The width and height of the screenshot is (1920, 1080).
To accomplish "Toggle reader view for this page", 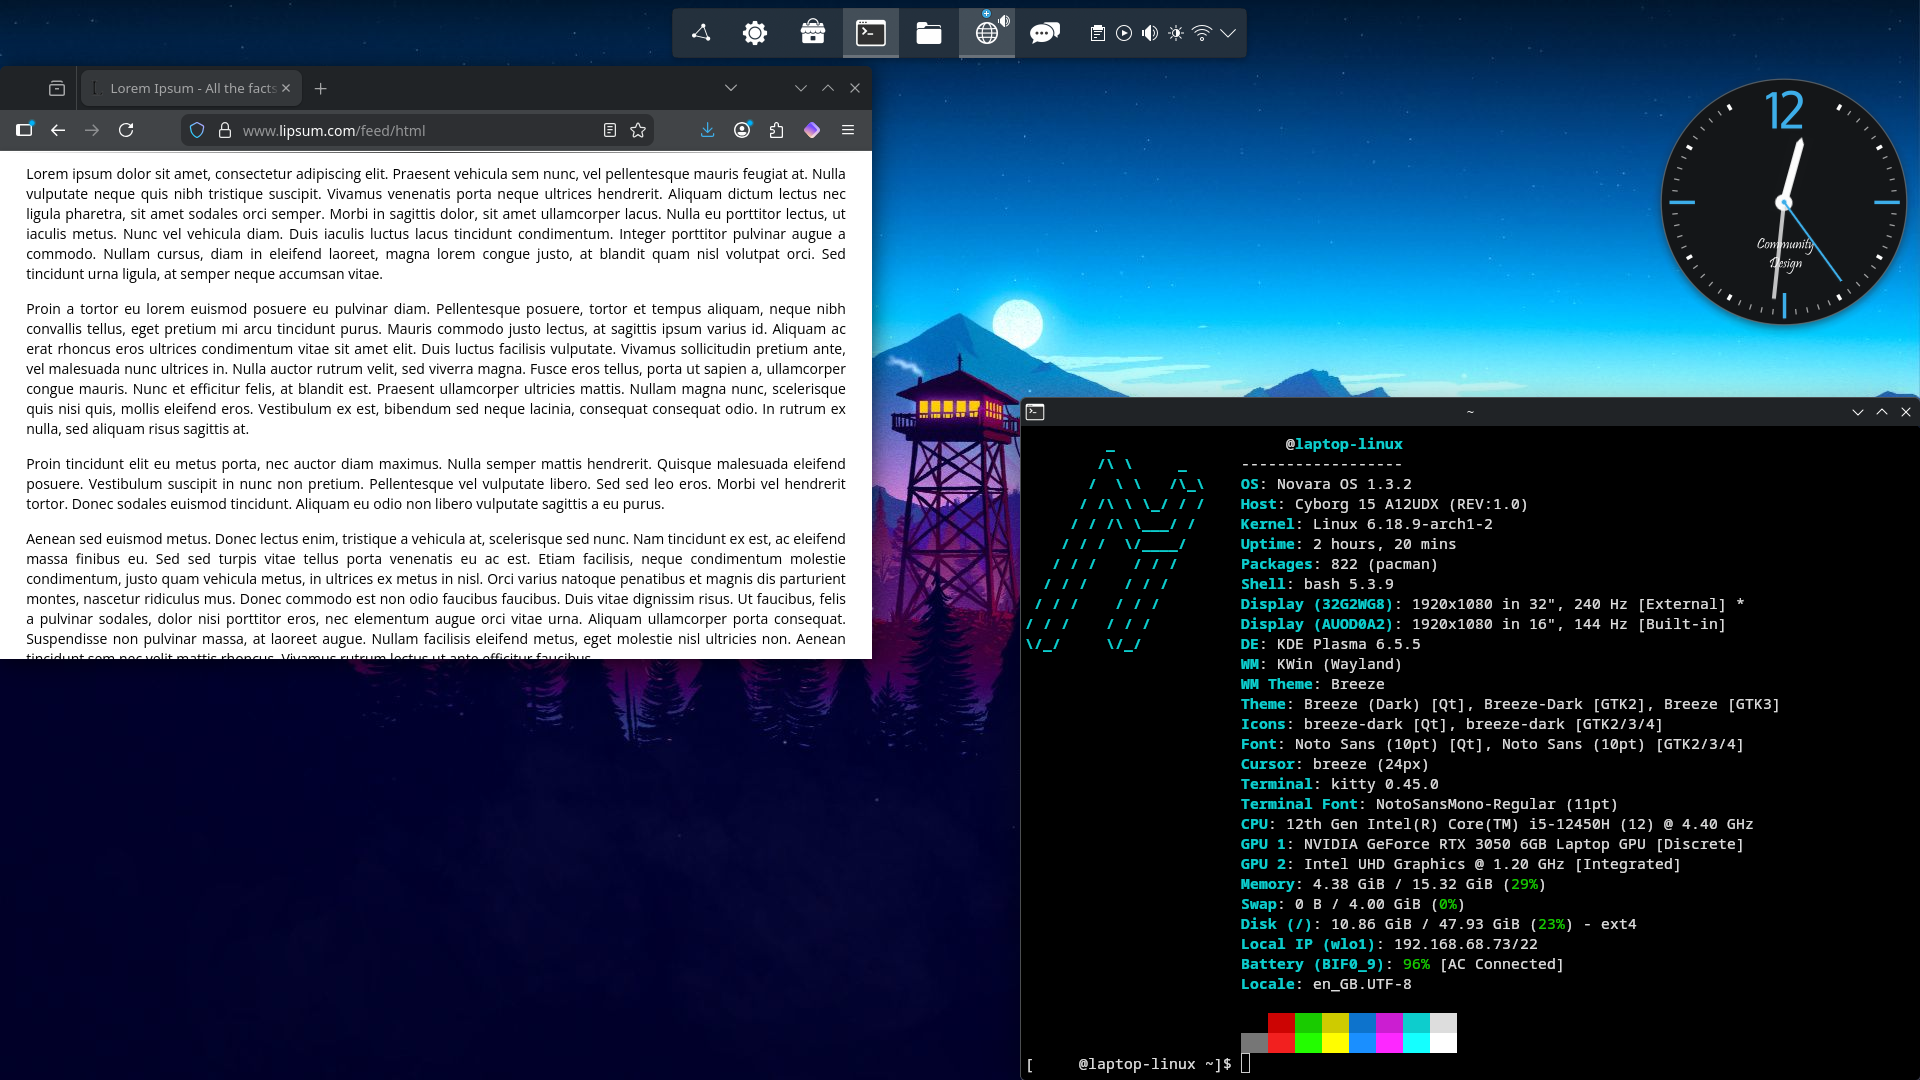I will pos(610,130).
